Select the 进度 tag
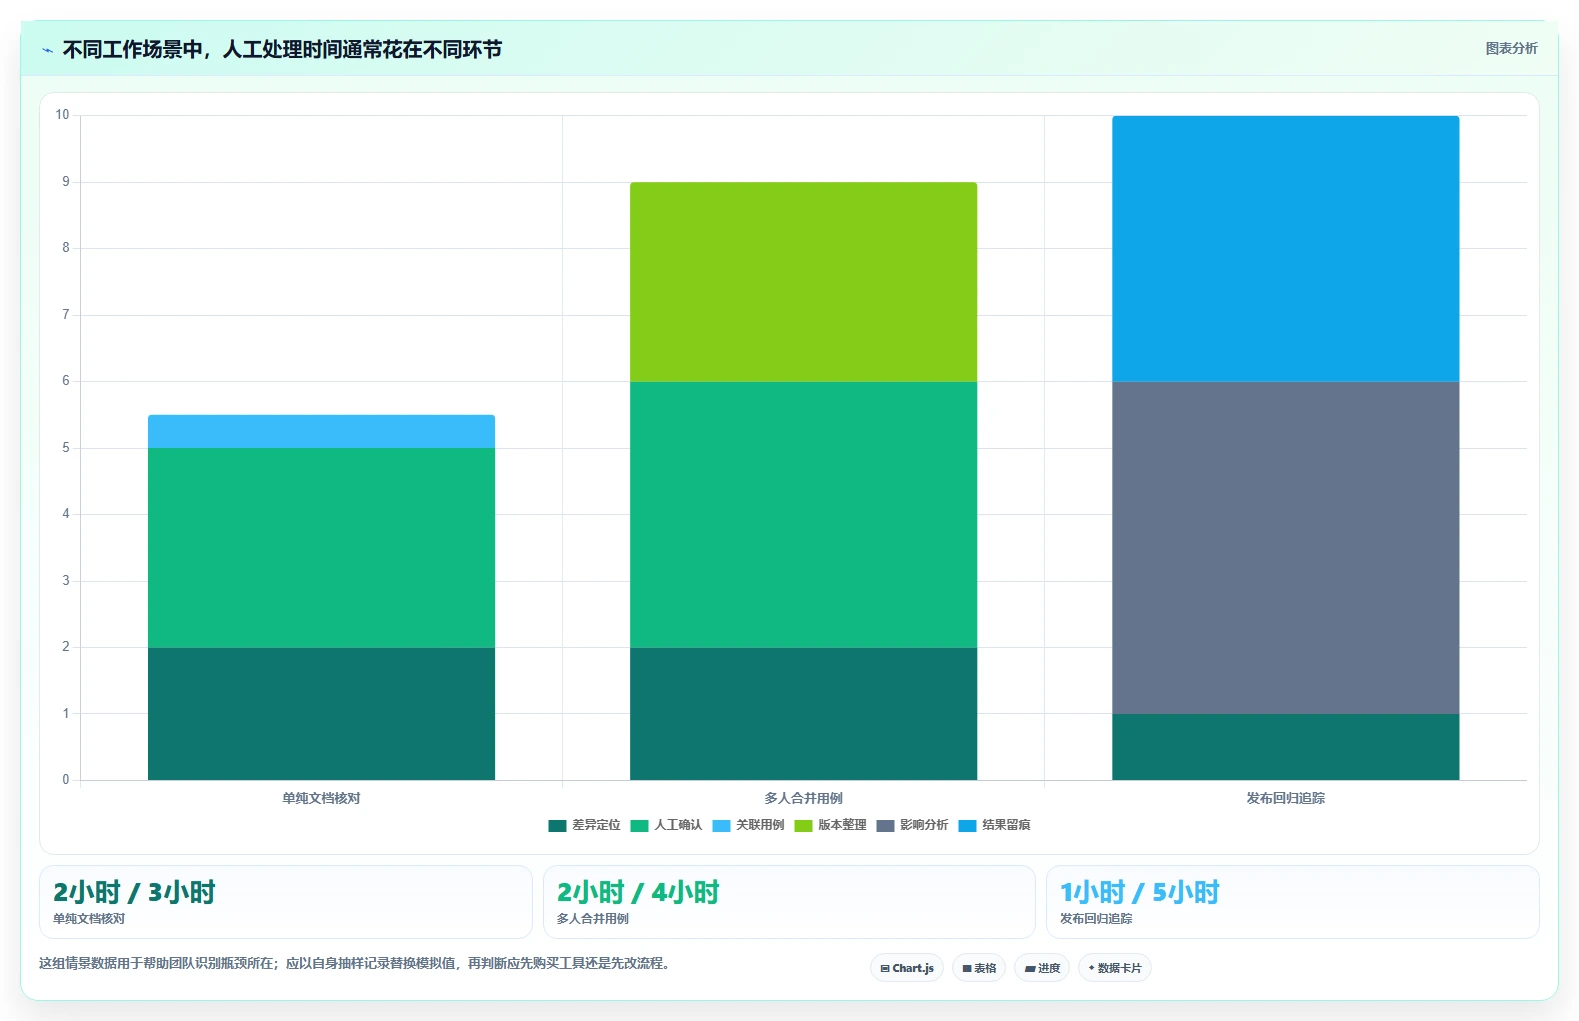The image size is (1579, 1021). pos(1042,968)
